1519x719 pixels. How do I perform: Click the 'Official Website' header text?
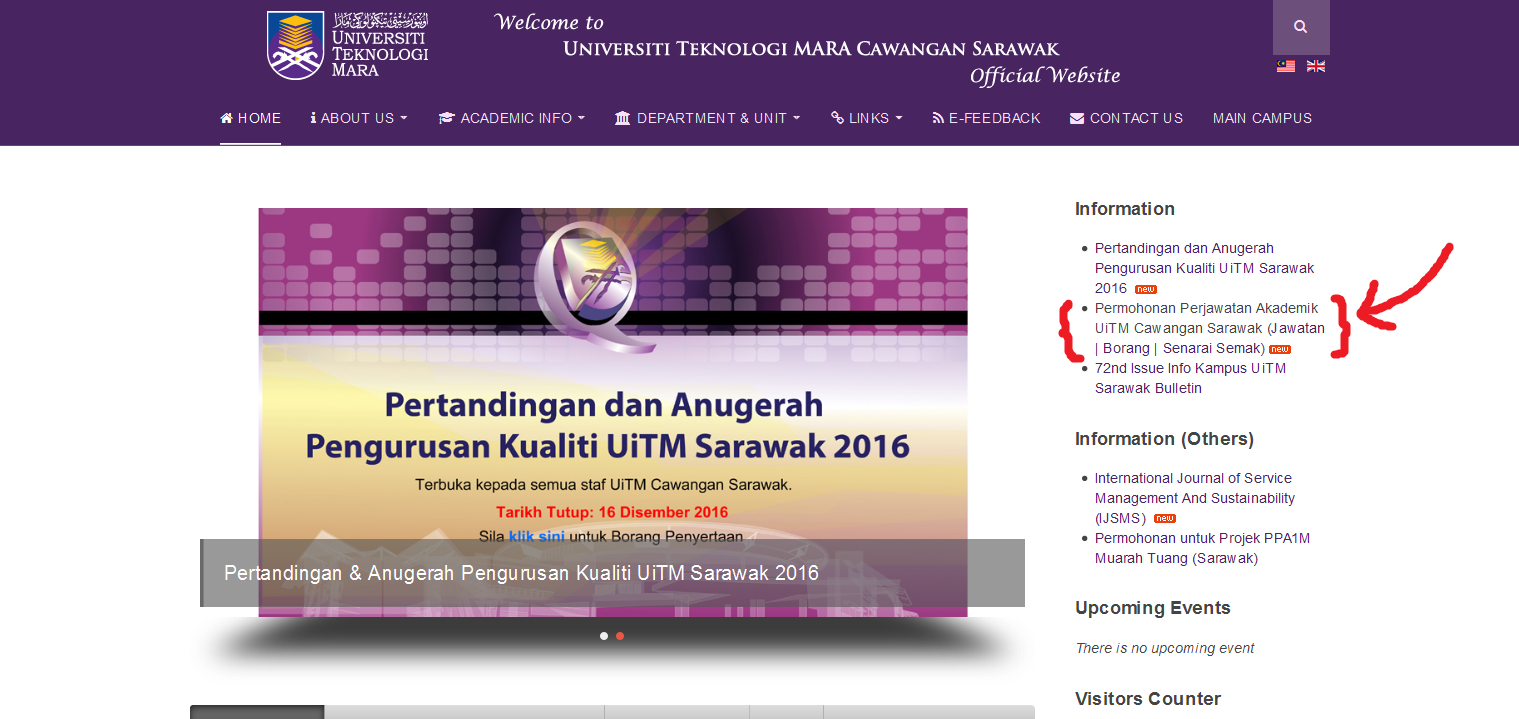coord(1045,76)
